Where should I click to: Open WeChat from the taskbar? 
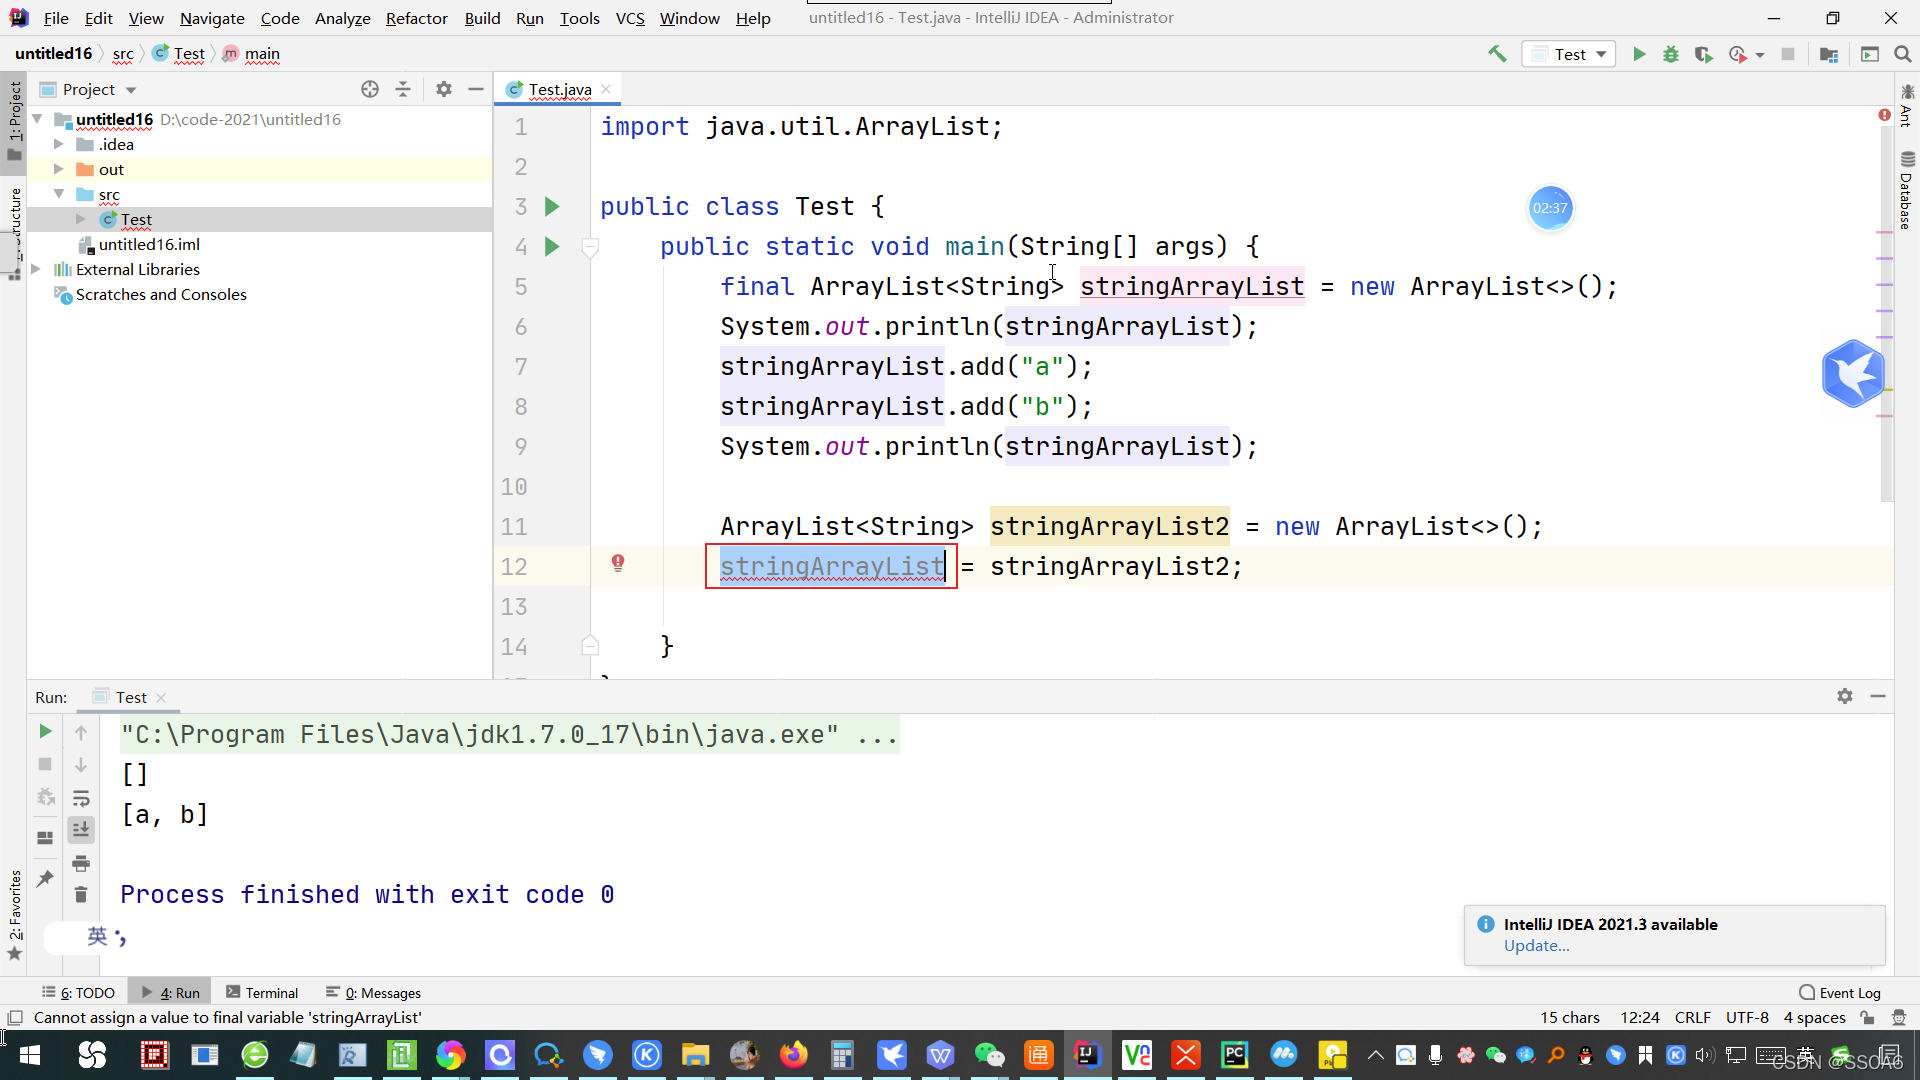(x=989, y=1055)
